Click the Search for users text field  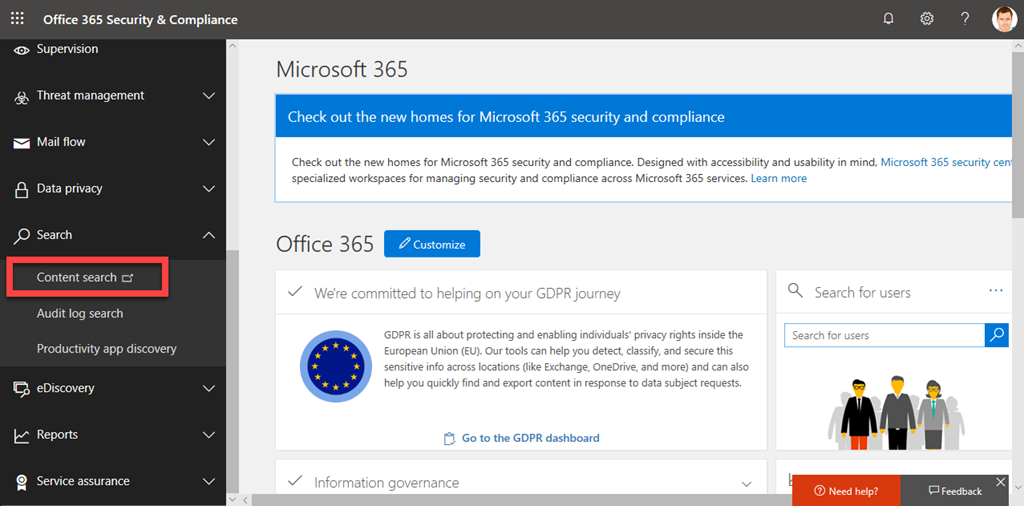click(884, 335)
